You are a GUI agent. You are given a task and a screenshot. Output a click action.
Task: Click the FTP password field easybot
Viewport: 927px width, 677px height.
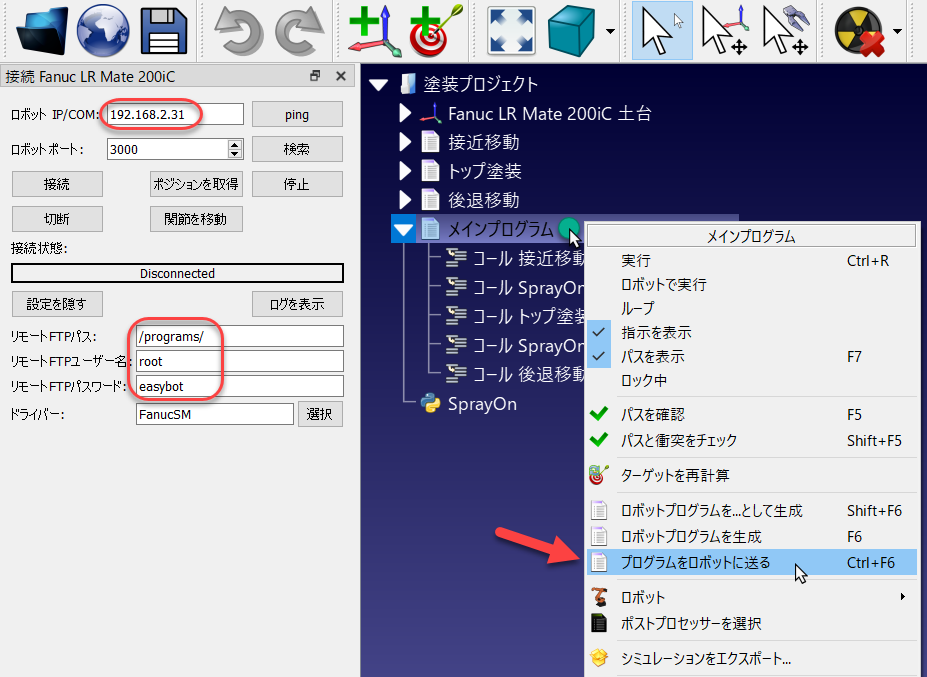239,386
